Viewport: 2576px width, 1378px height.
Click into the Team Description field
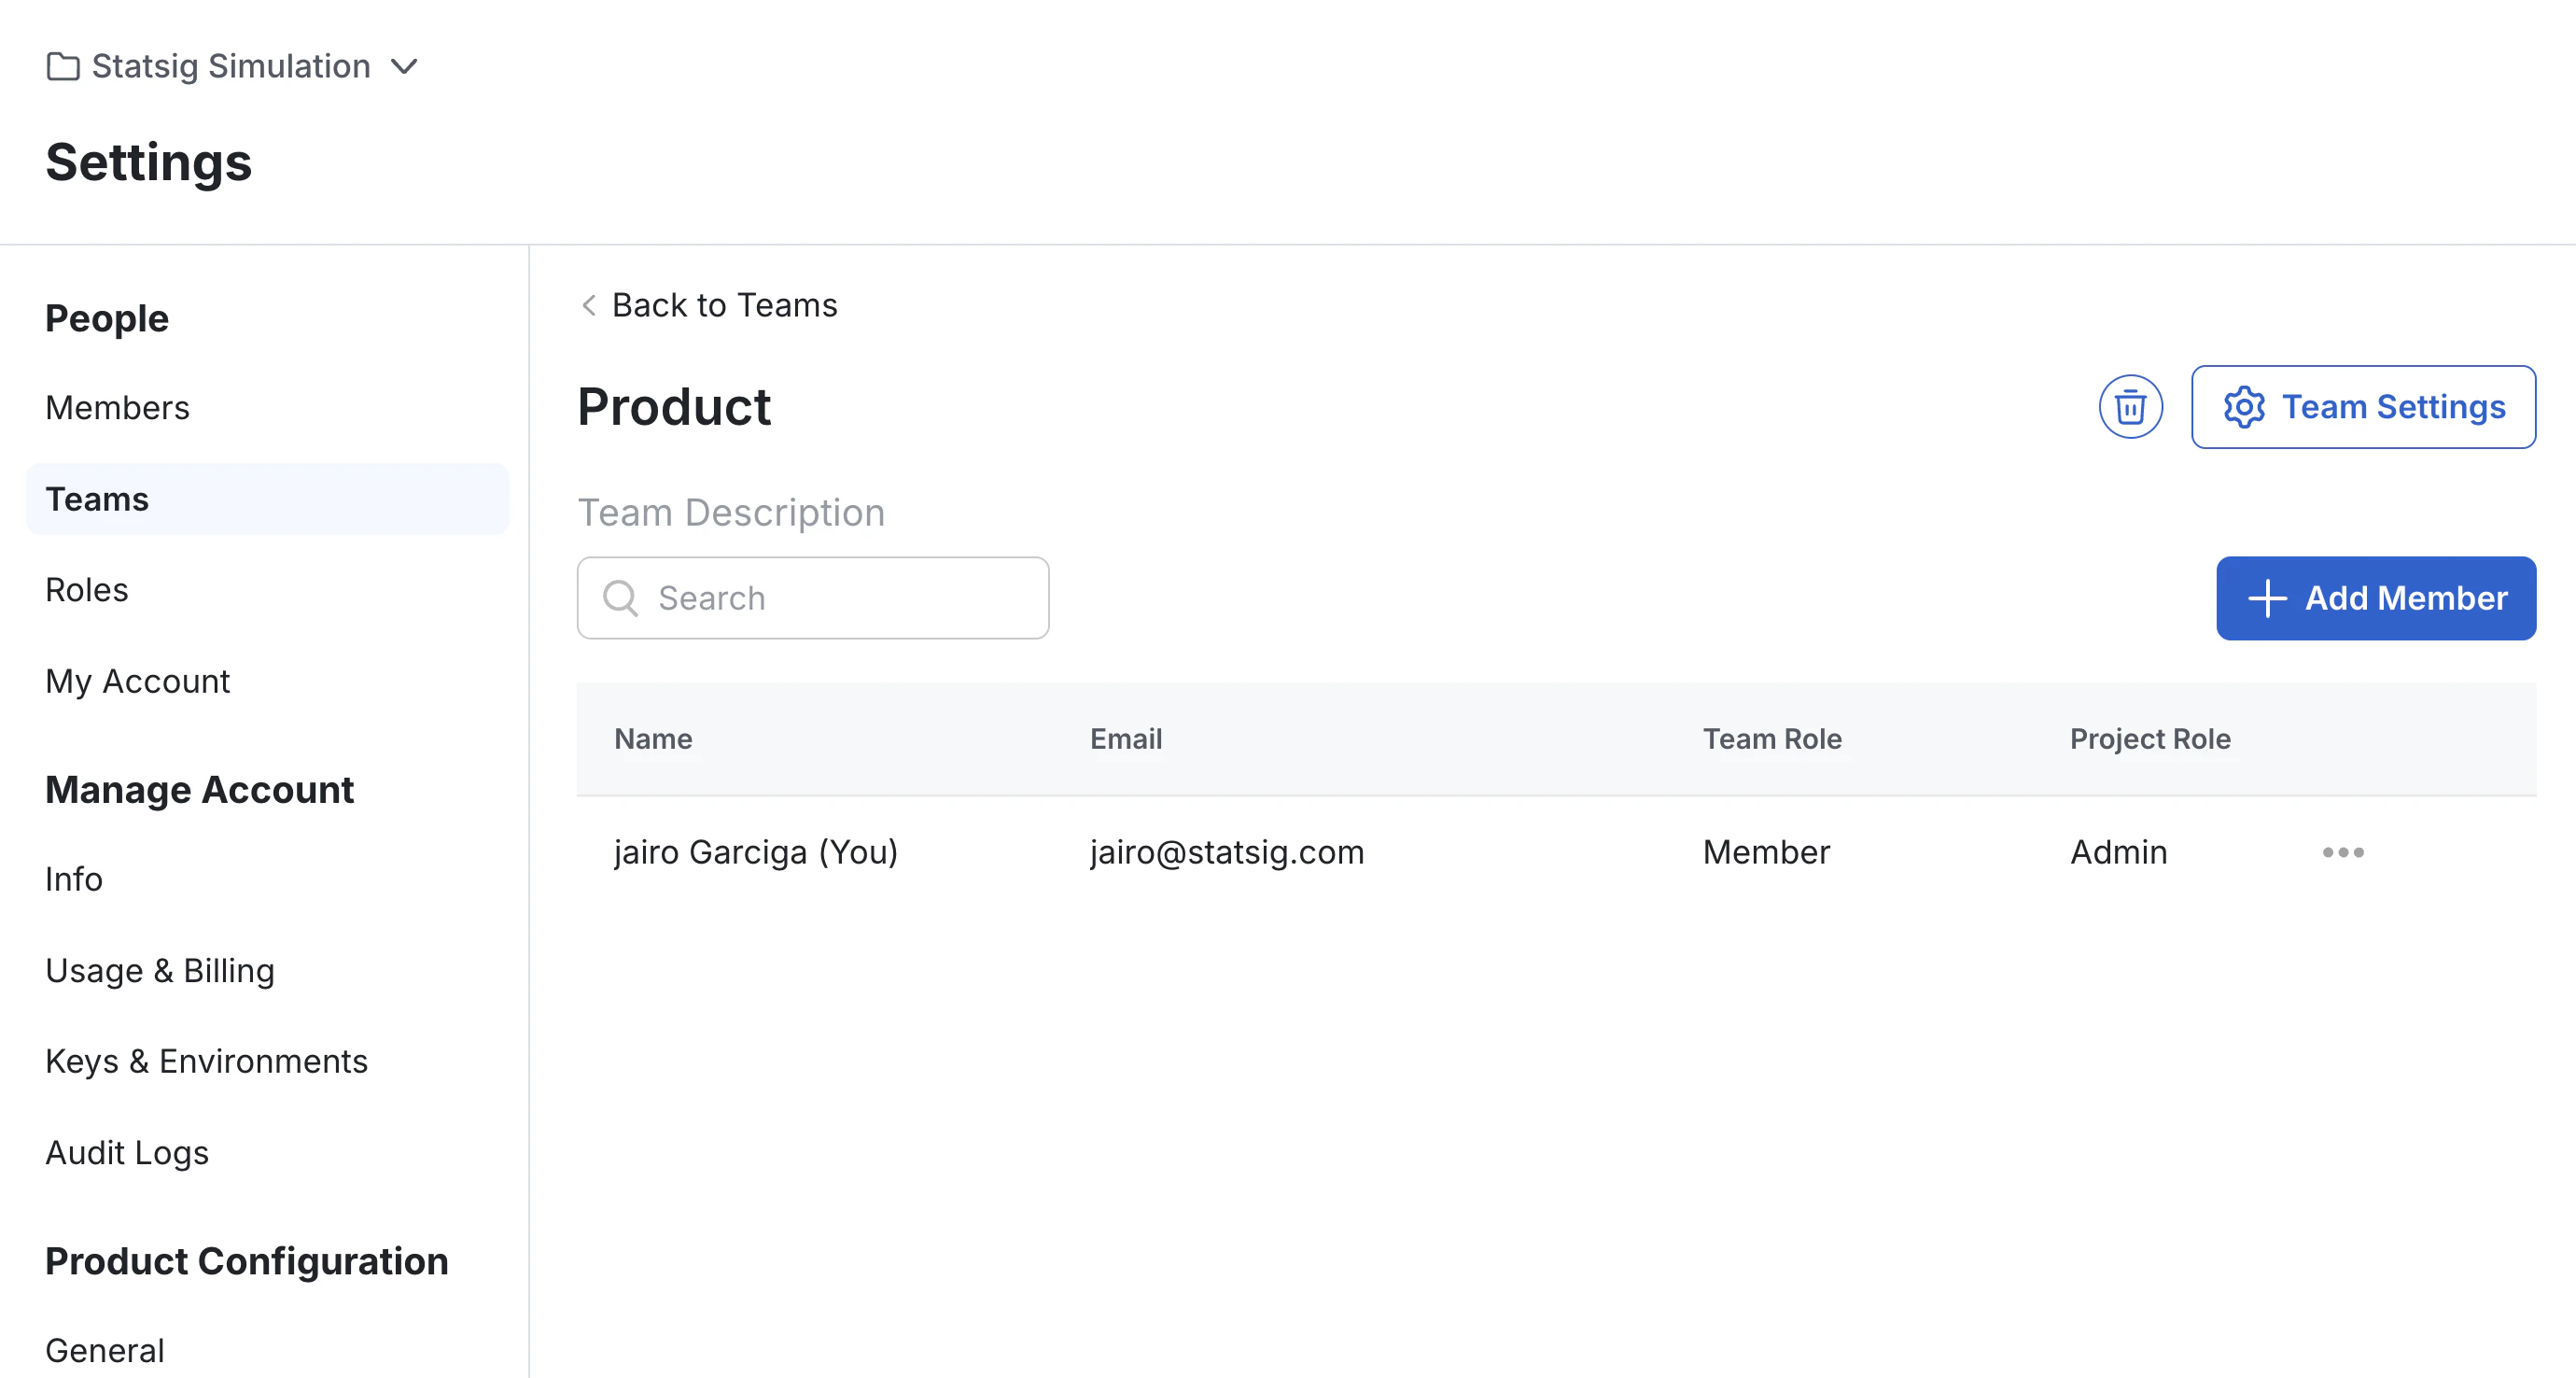click(x=731, y=512)
